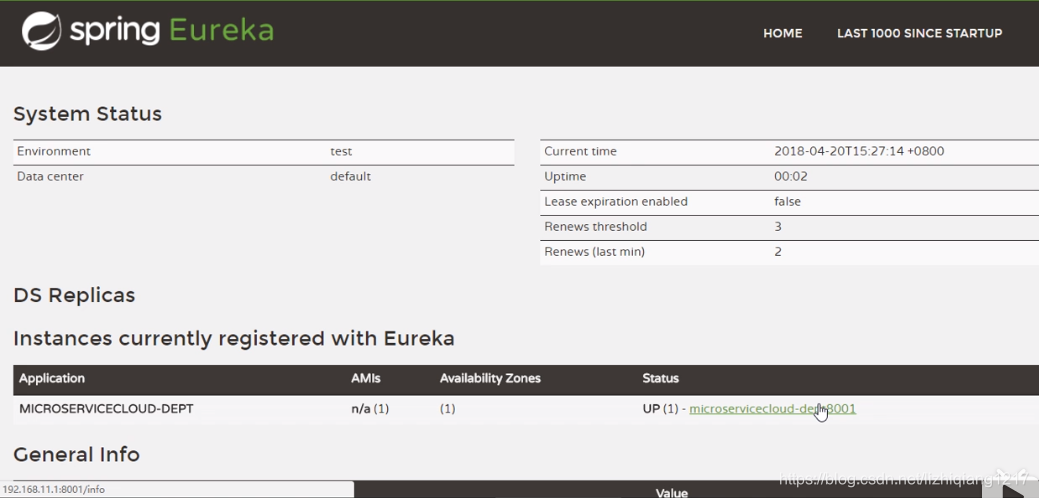Click the System Status heading

point(87,114)
